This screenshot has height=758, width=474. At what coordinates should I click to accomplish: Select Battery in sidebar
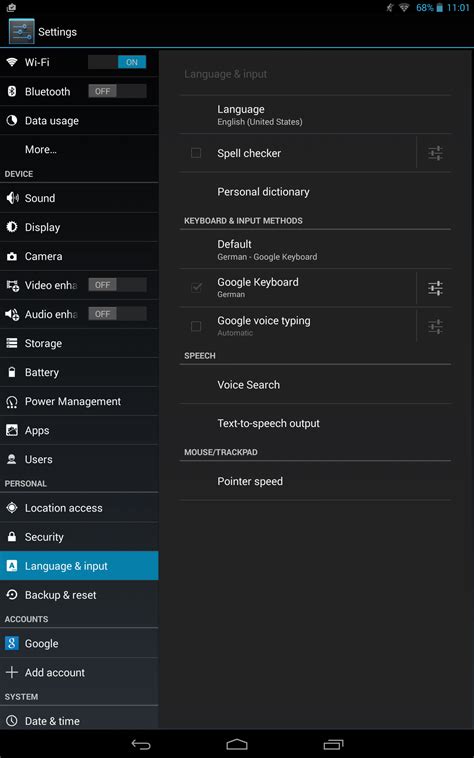pos(79,372)
